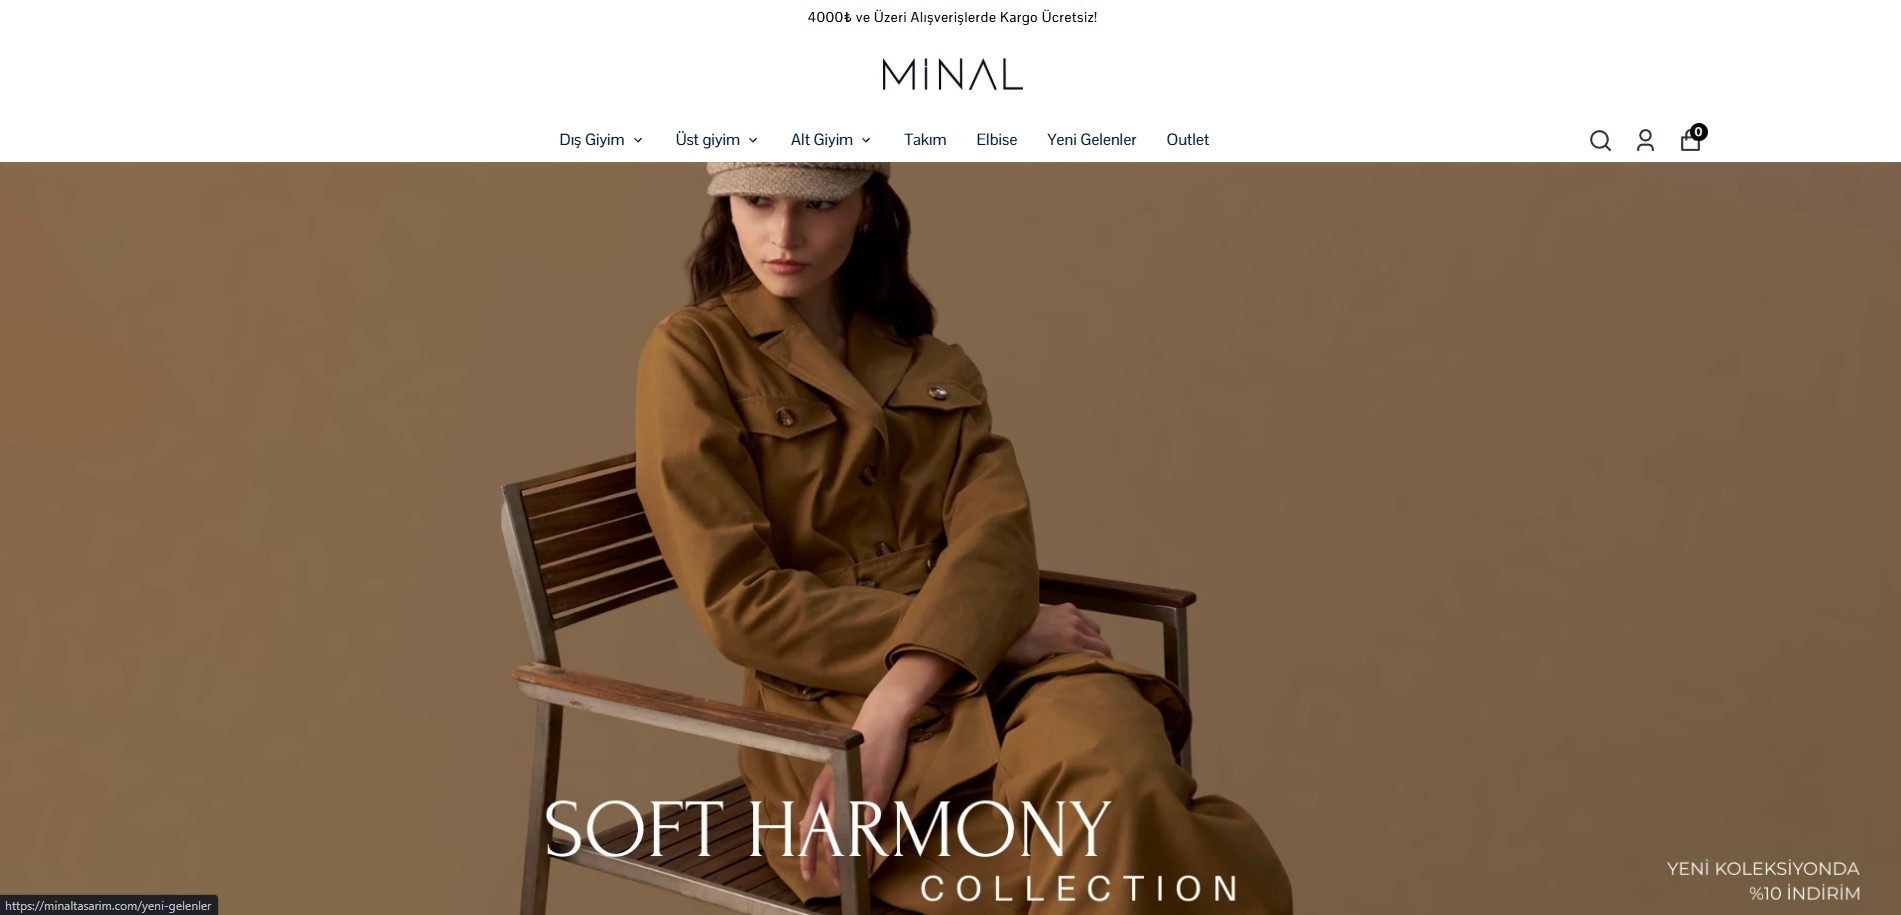The width and height of the screenshot is (1901, 915).
Task: Open the Dış Giyim menu
Action: tap(592, 140)
